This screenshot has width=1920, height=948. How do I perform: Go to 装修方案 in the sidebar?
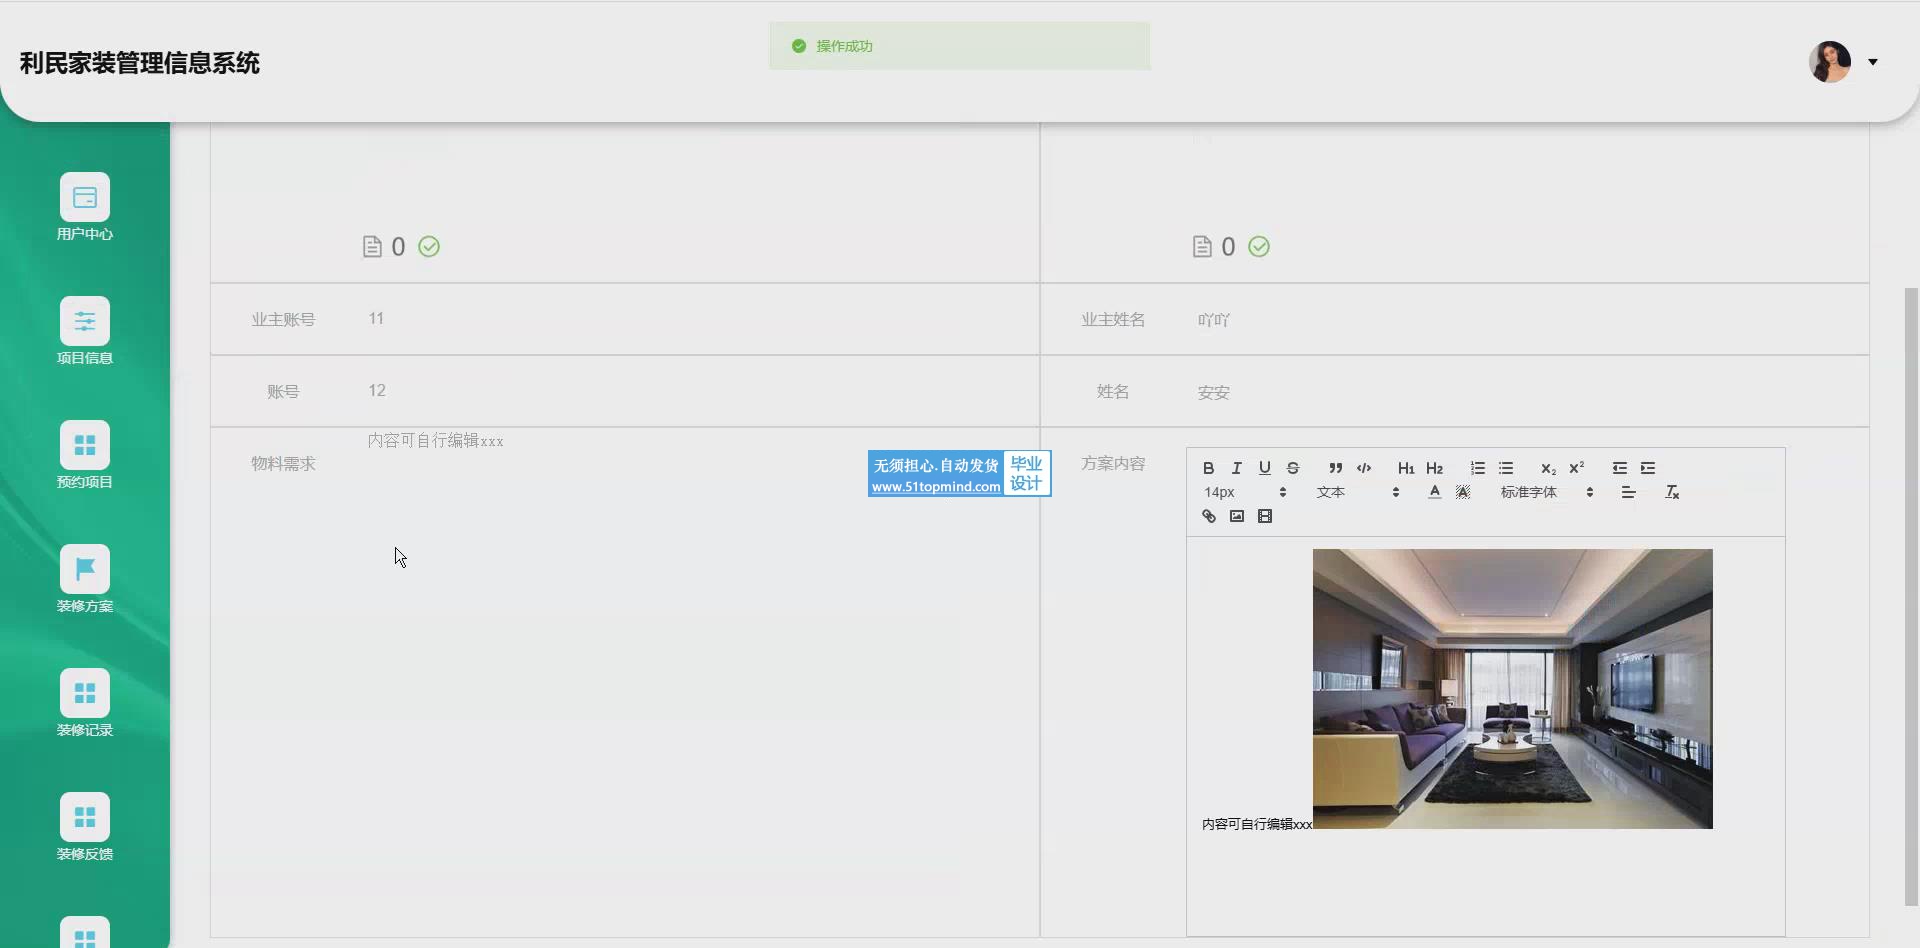coord(85,579)
